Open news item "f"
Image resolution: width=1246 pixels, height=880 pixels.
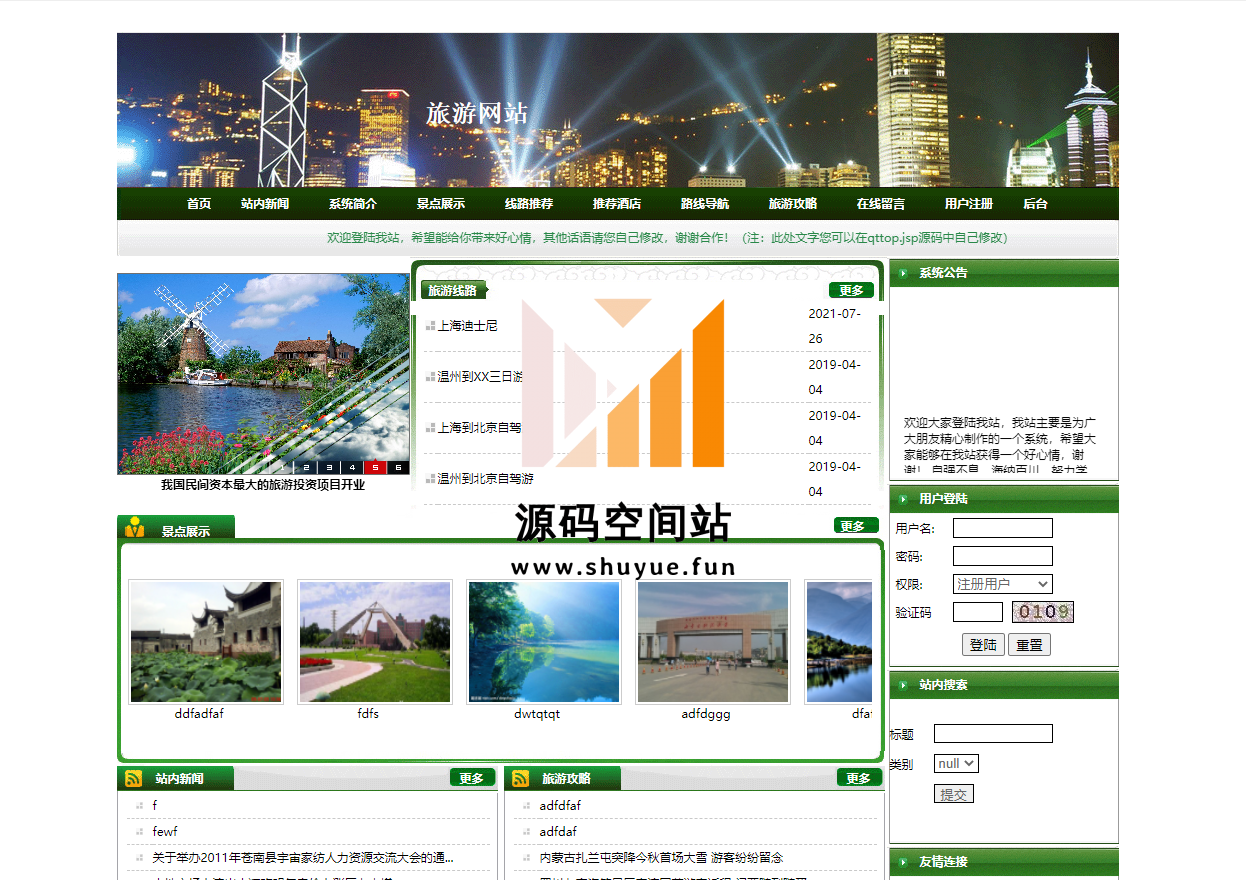(x=155, y=806)
